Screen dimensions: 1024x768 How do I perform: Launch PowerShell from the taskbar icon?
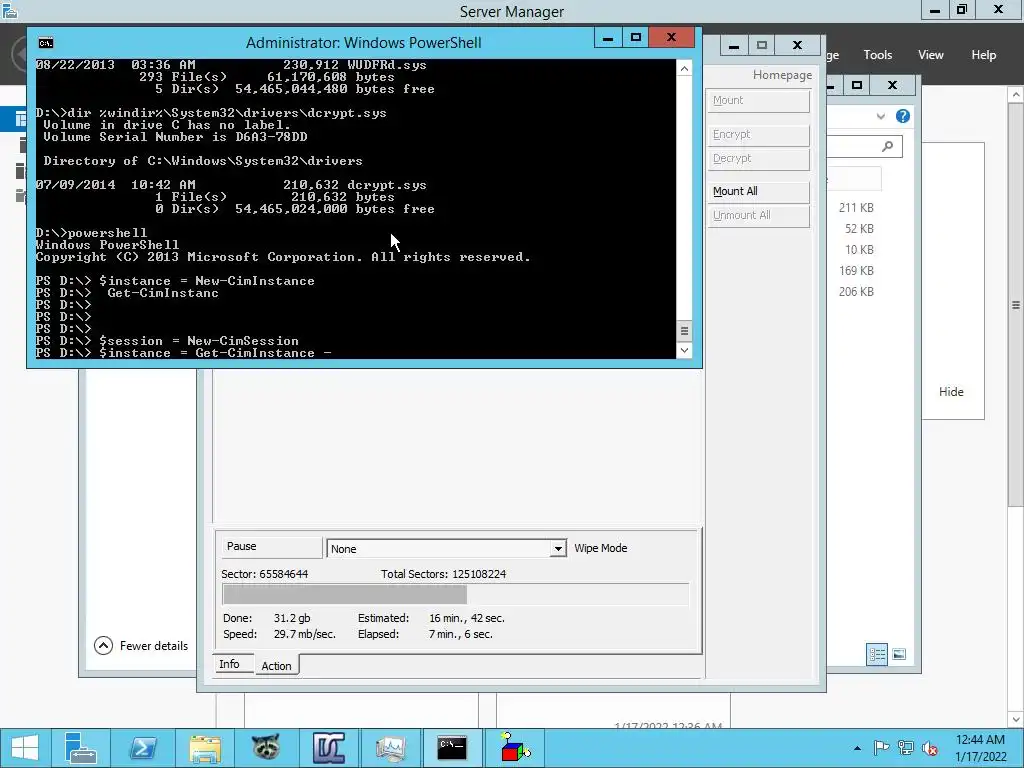[142, 748]
